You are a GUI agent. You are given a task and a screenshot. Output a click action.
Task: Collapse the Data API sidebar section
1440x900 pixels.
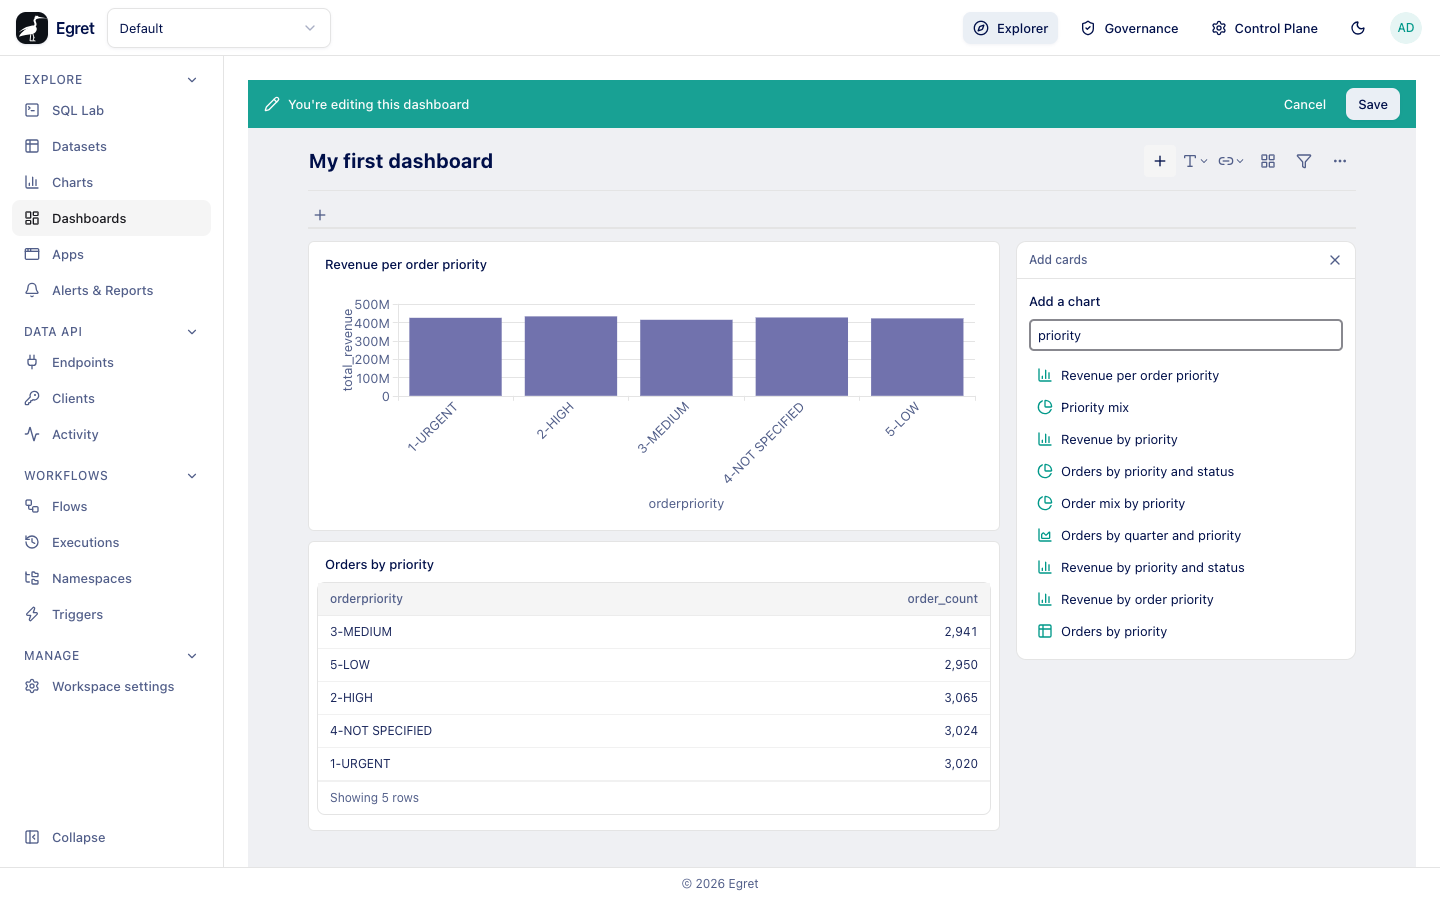pos(192,332)
